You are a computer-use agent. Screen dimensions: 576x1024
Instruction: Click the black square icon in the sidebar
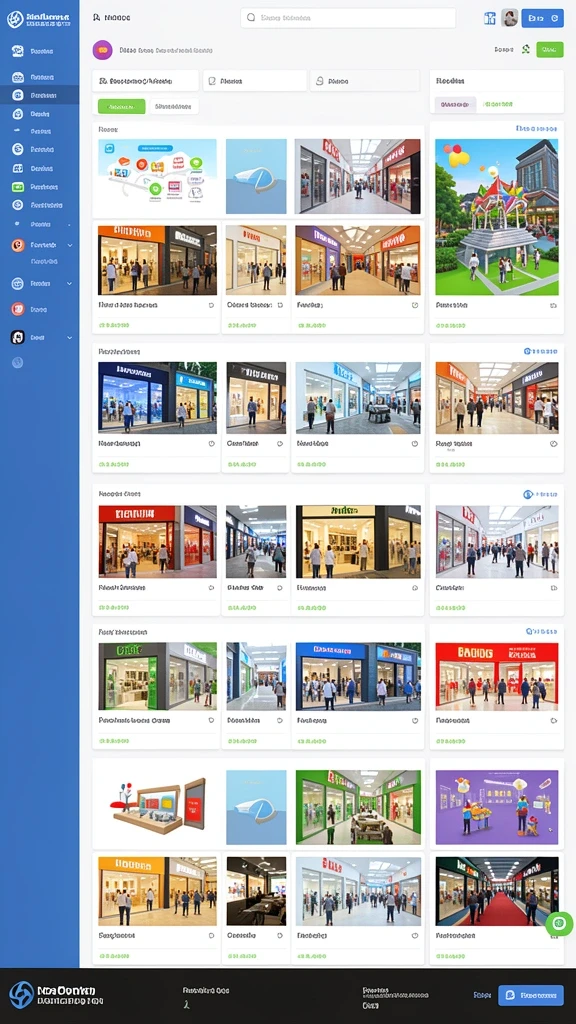pyautogui.click(x=18, y=337)
